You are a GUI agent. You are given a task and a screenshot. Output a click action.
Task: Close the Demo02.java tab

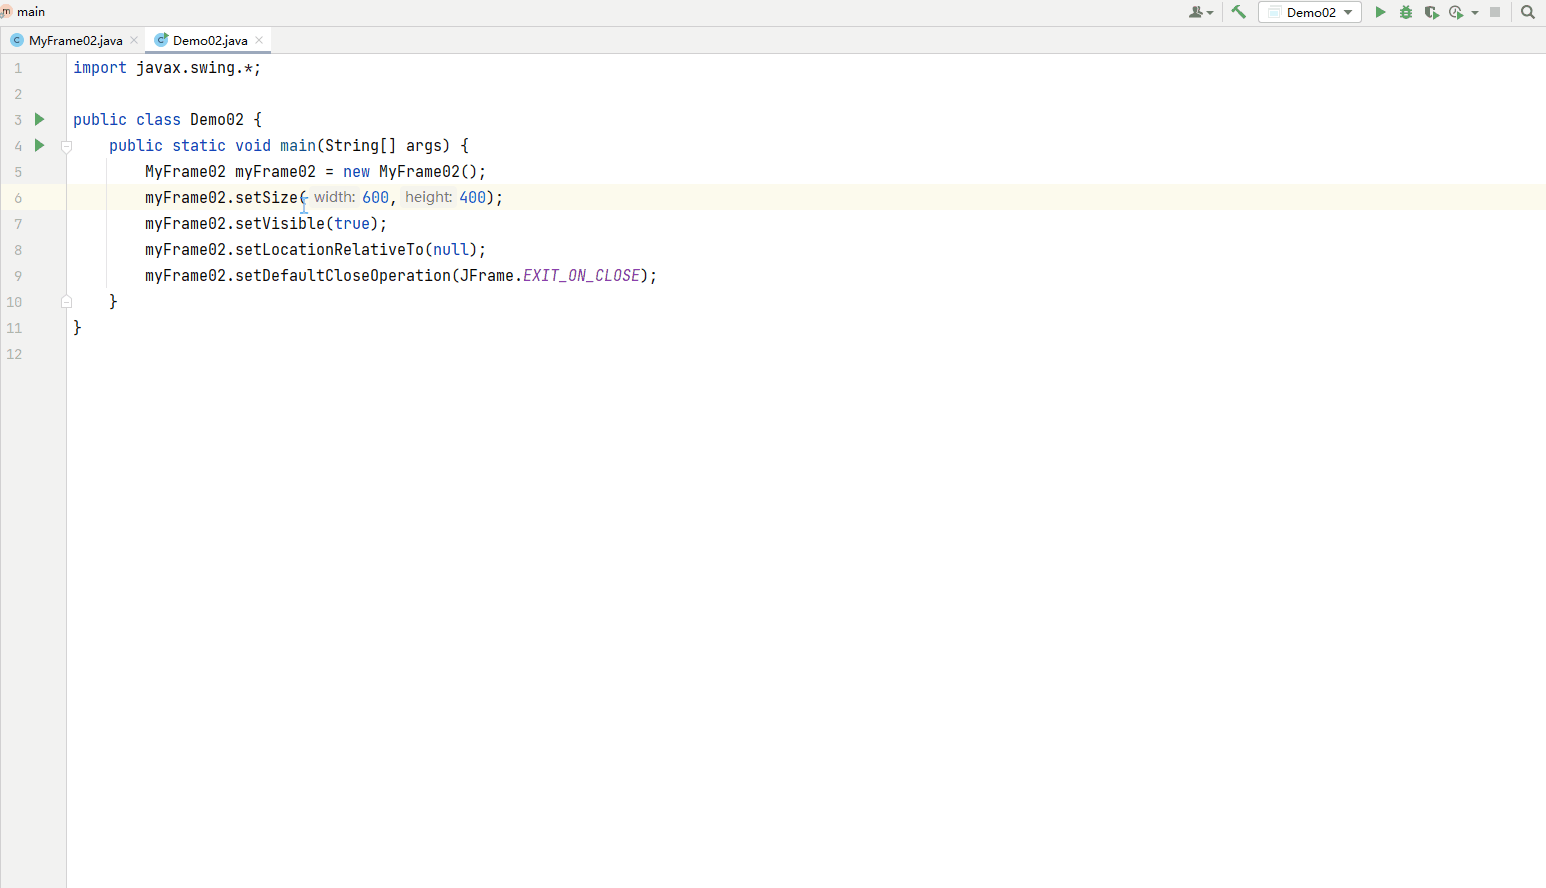tap(259, 40)
